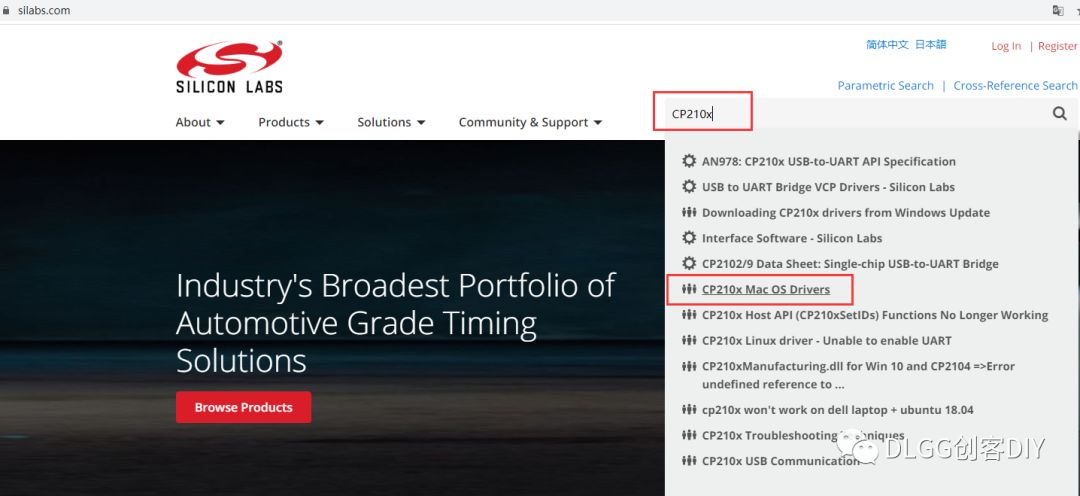Open the Log In link

click(x=1006, y=46)
